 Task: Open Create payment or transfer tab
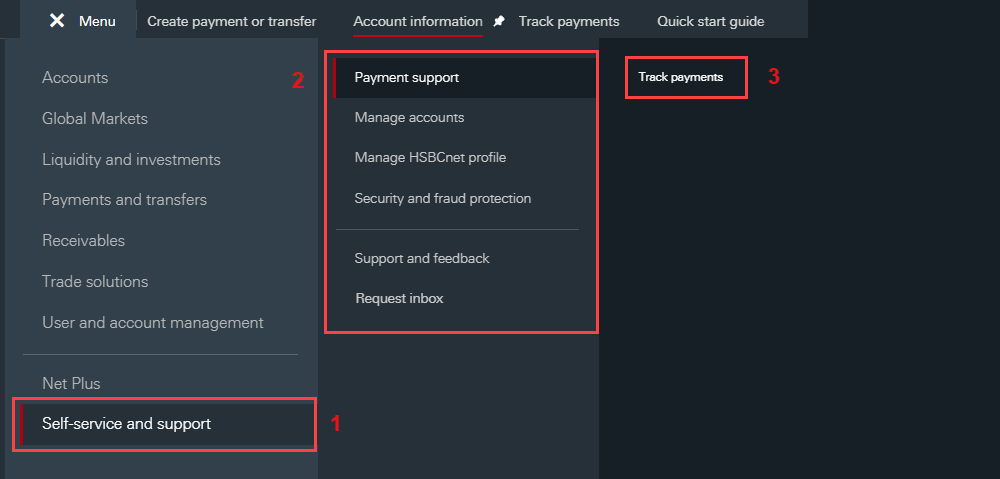tap(232, 21)
